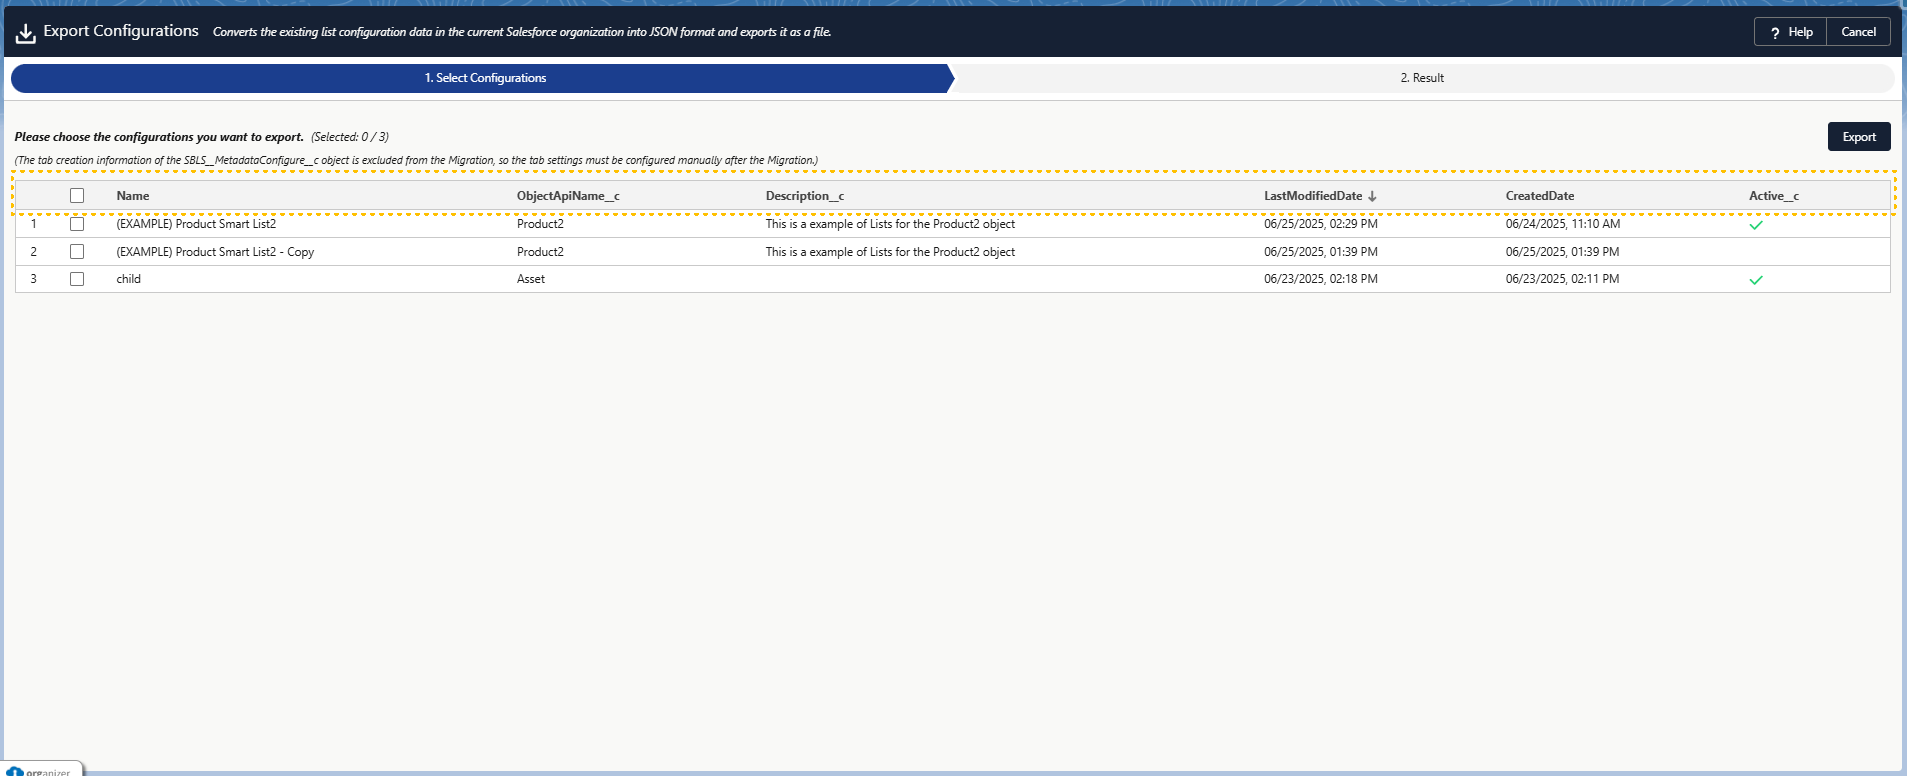
Task: Check the box for row 1 Product Smart List2
Action: pos(77,224)
